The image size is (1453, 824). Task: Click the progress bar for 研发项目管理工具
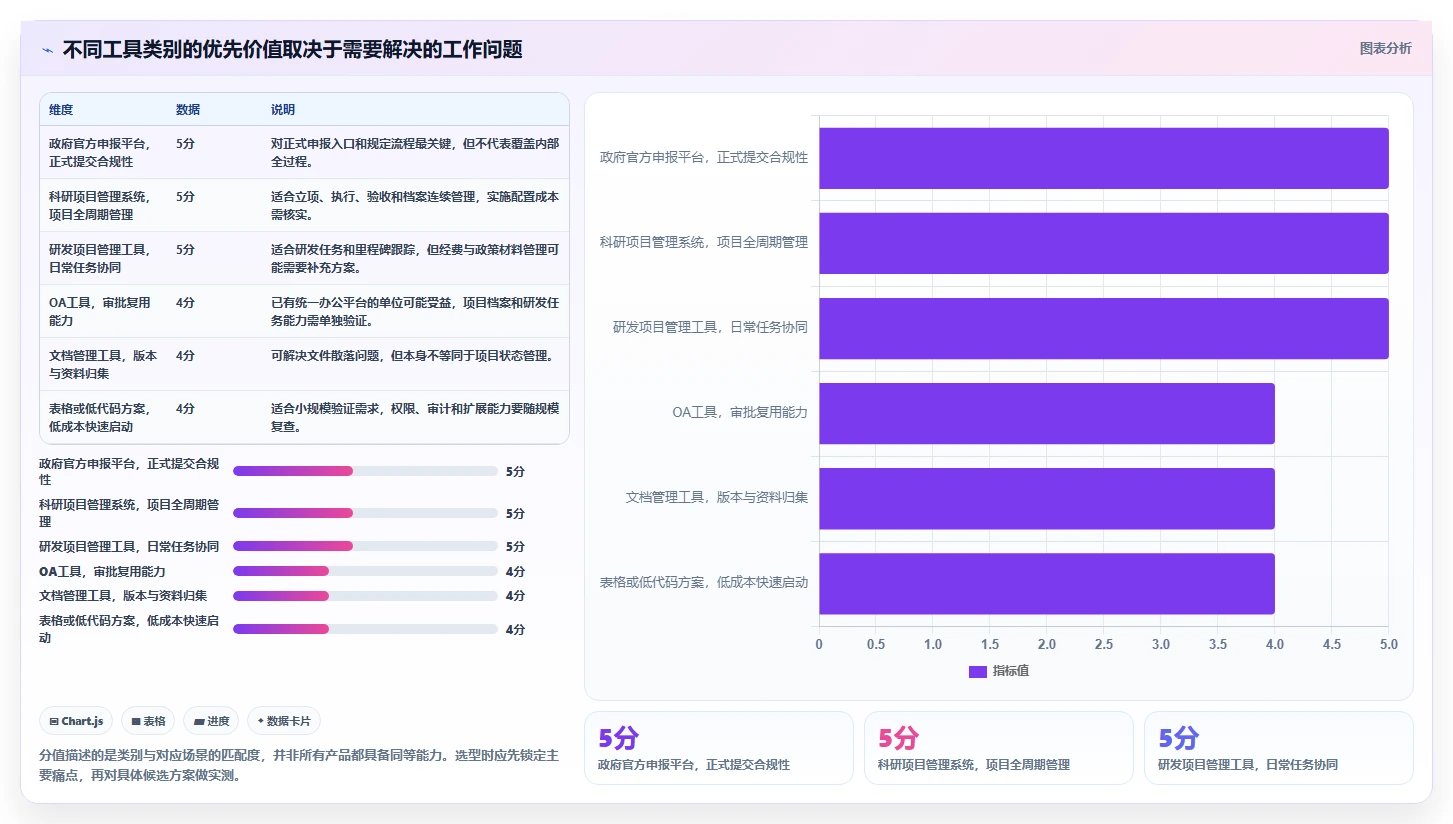click(x=365, y=546)
